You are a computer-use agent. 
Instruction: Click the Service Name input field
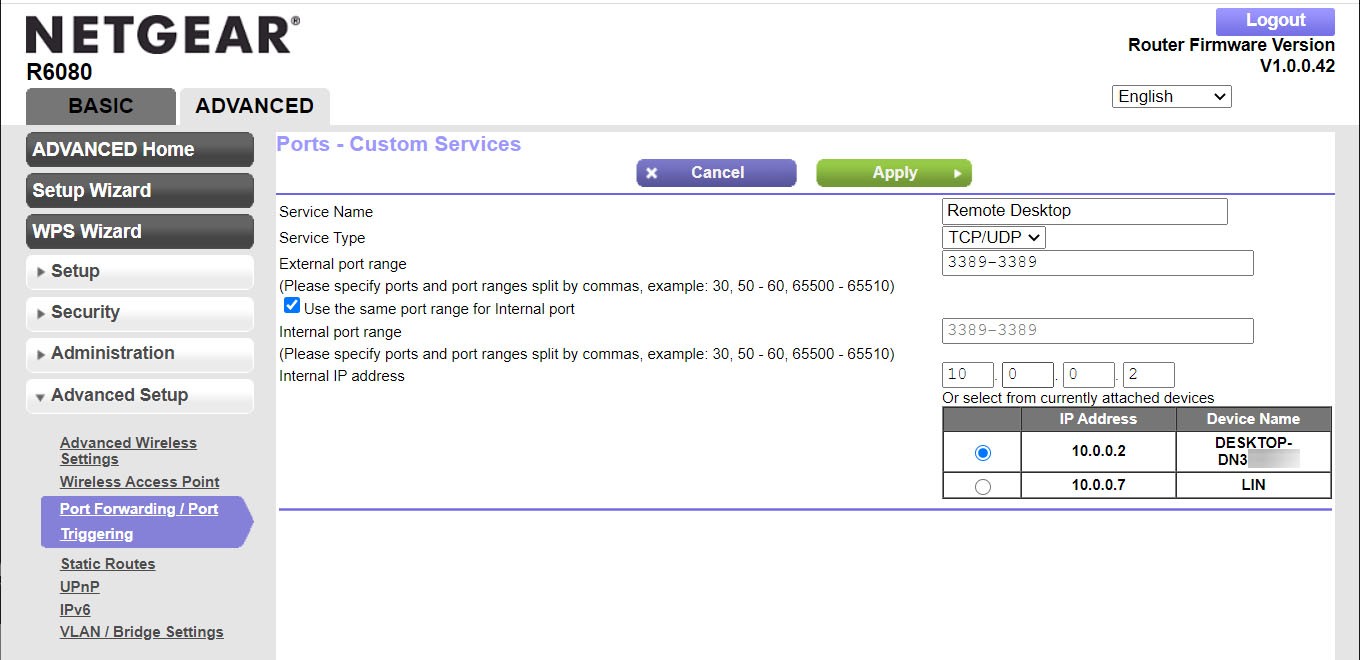(1084, 211)
